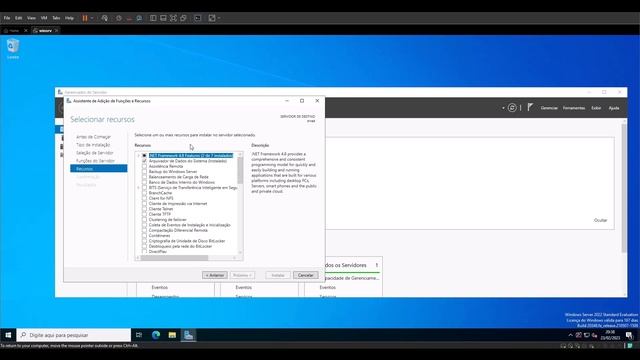Select the Contêineres feature label
This screenshot has width=640, height=360.
point(159,236)
